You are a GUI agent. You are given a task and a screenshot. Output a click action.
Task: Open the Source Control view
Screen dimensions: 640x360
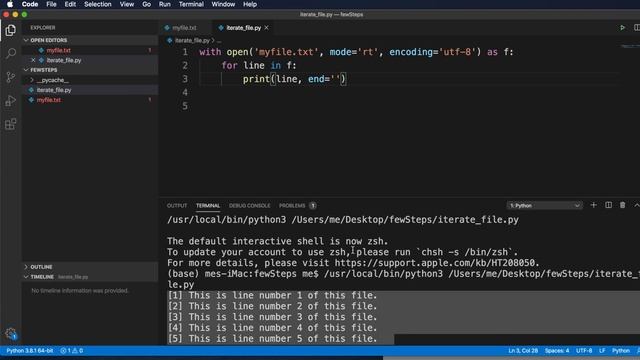click(x=11, y=77)
